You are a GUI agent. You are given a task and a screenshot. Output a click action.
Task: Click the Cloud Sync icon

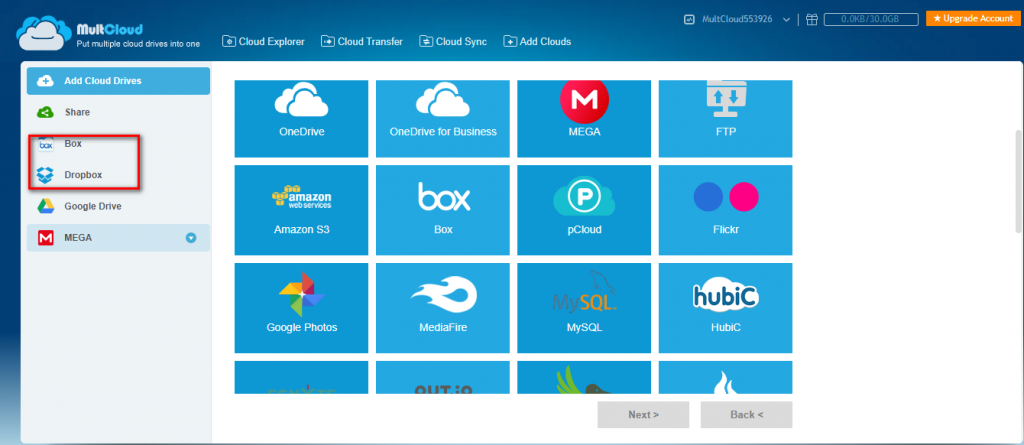426,41
